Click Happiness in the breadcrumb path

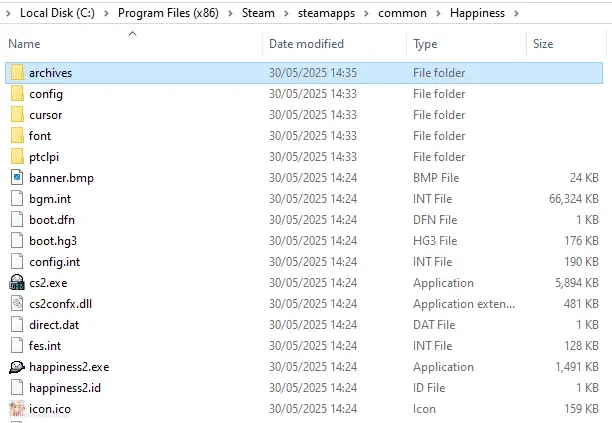(x=477, y=13)
